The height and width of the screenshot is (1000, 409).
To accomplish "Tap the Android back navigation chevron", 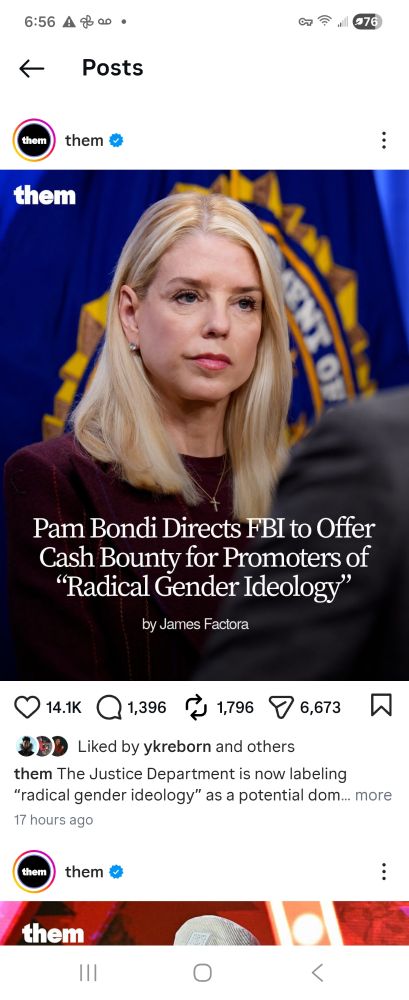I will (x=317, y=973).
